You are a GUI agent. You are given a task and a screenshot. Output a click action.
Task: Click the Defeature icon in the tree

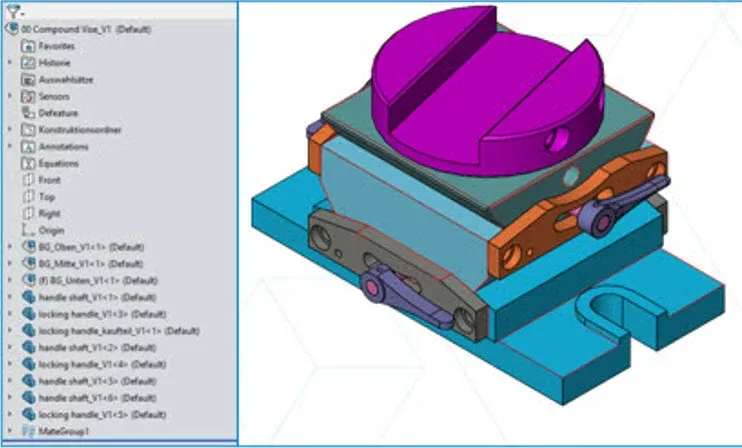(28, 113)
